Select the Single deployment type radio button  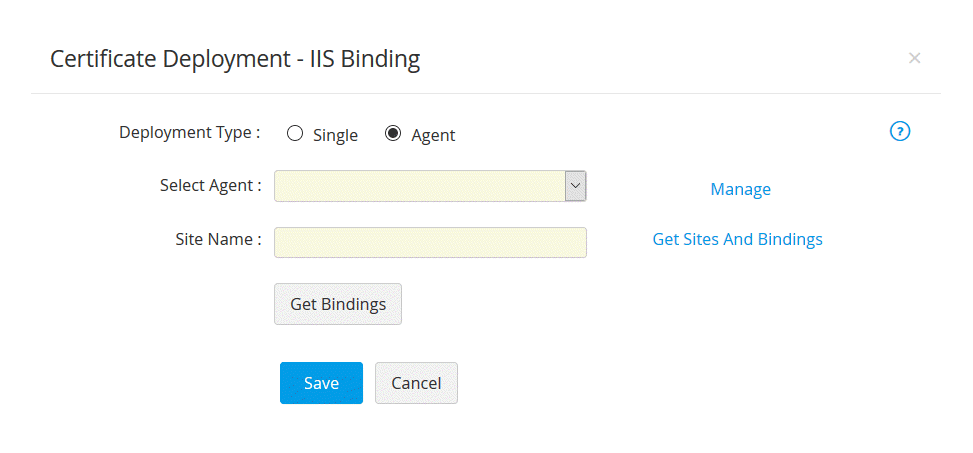click(295, 133)
